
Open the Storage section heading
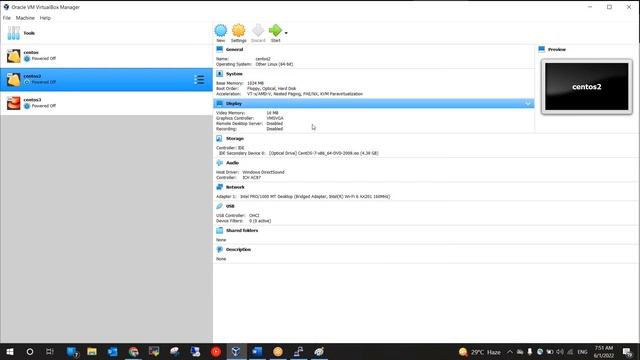[x=235, y=139]
